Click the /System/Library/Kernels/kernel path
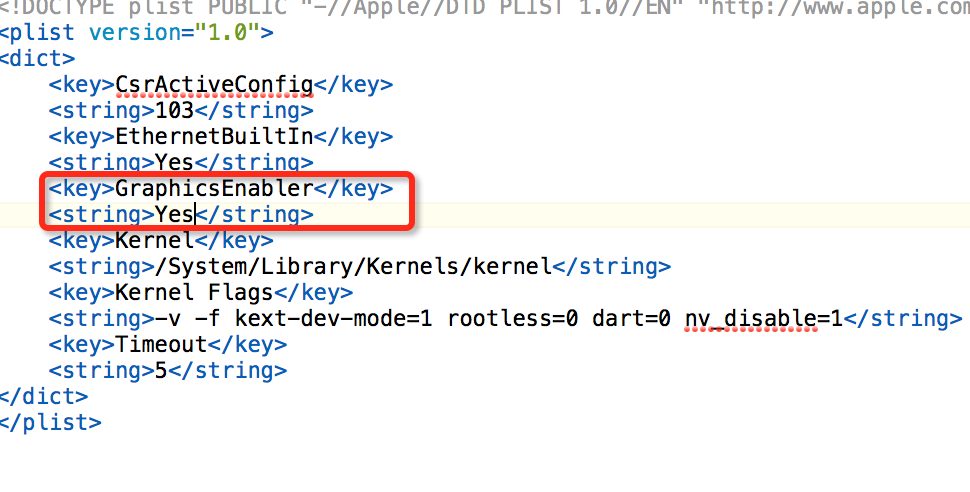Viewport: 970px width, 492px height. pos(353,267)
